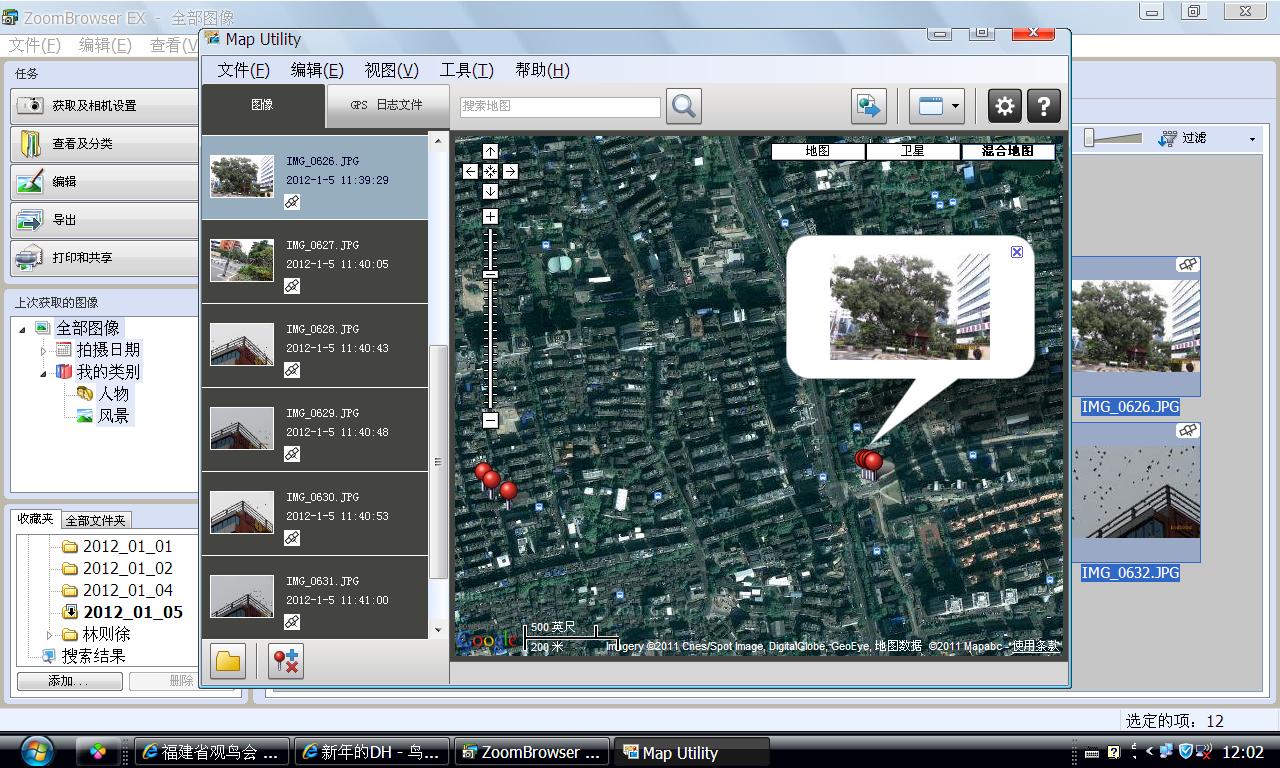Click 获取及相机设置 in ZoomBrowser task panel
Image resolution: width=1280 pixels, height=768 pixels.
(x=106, y=105)
